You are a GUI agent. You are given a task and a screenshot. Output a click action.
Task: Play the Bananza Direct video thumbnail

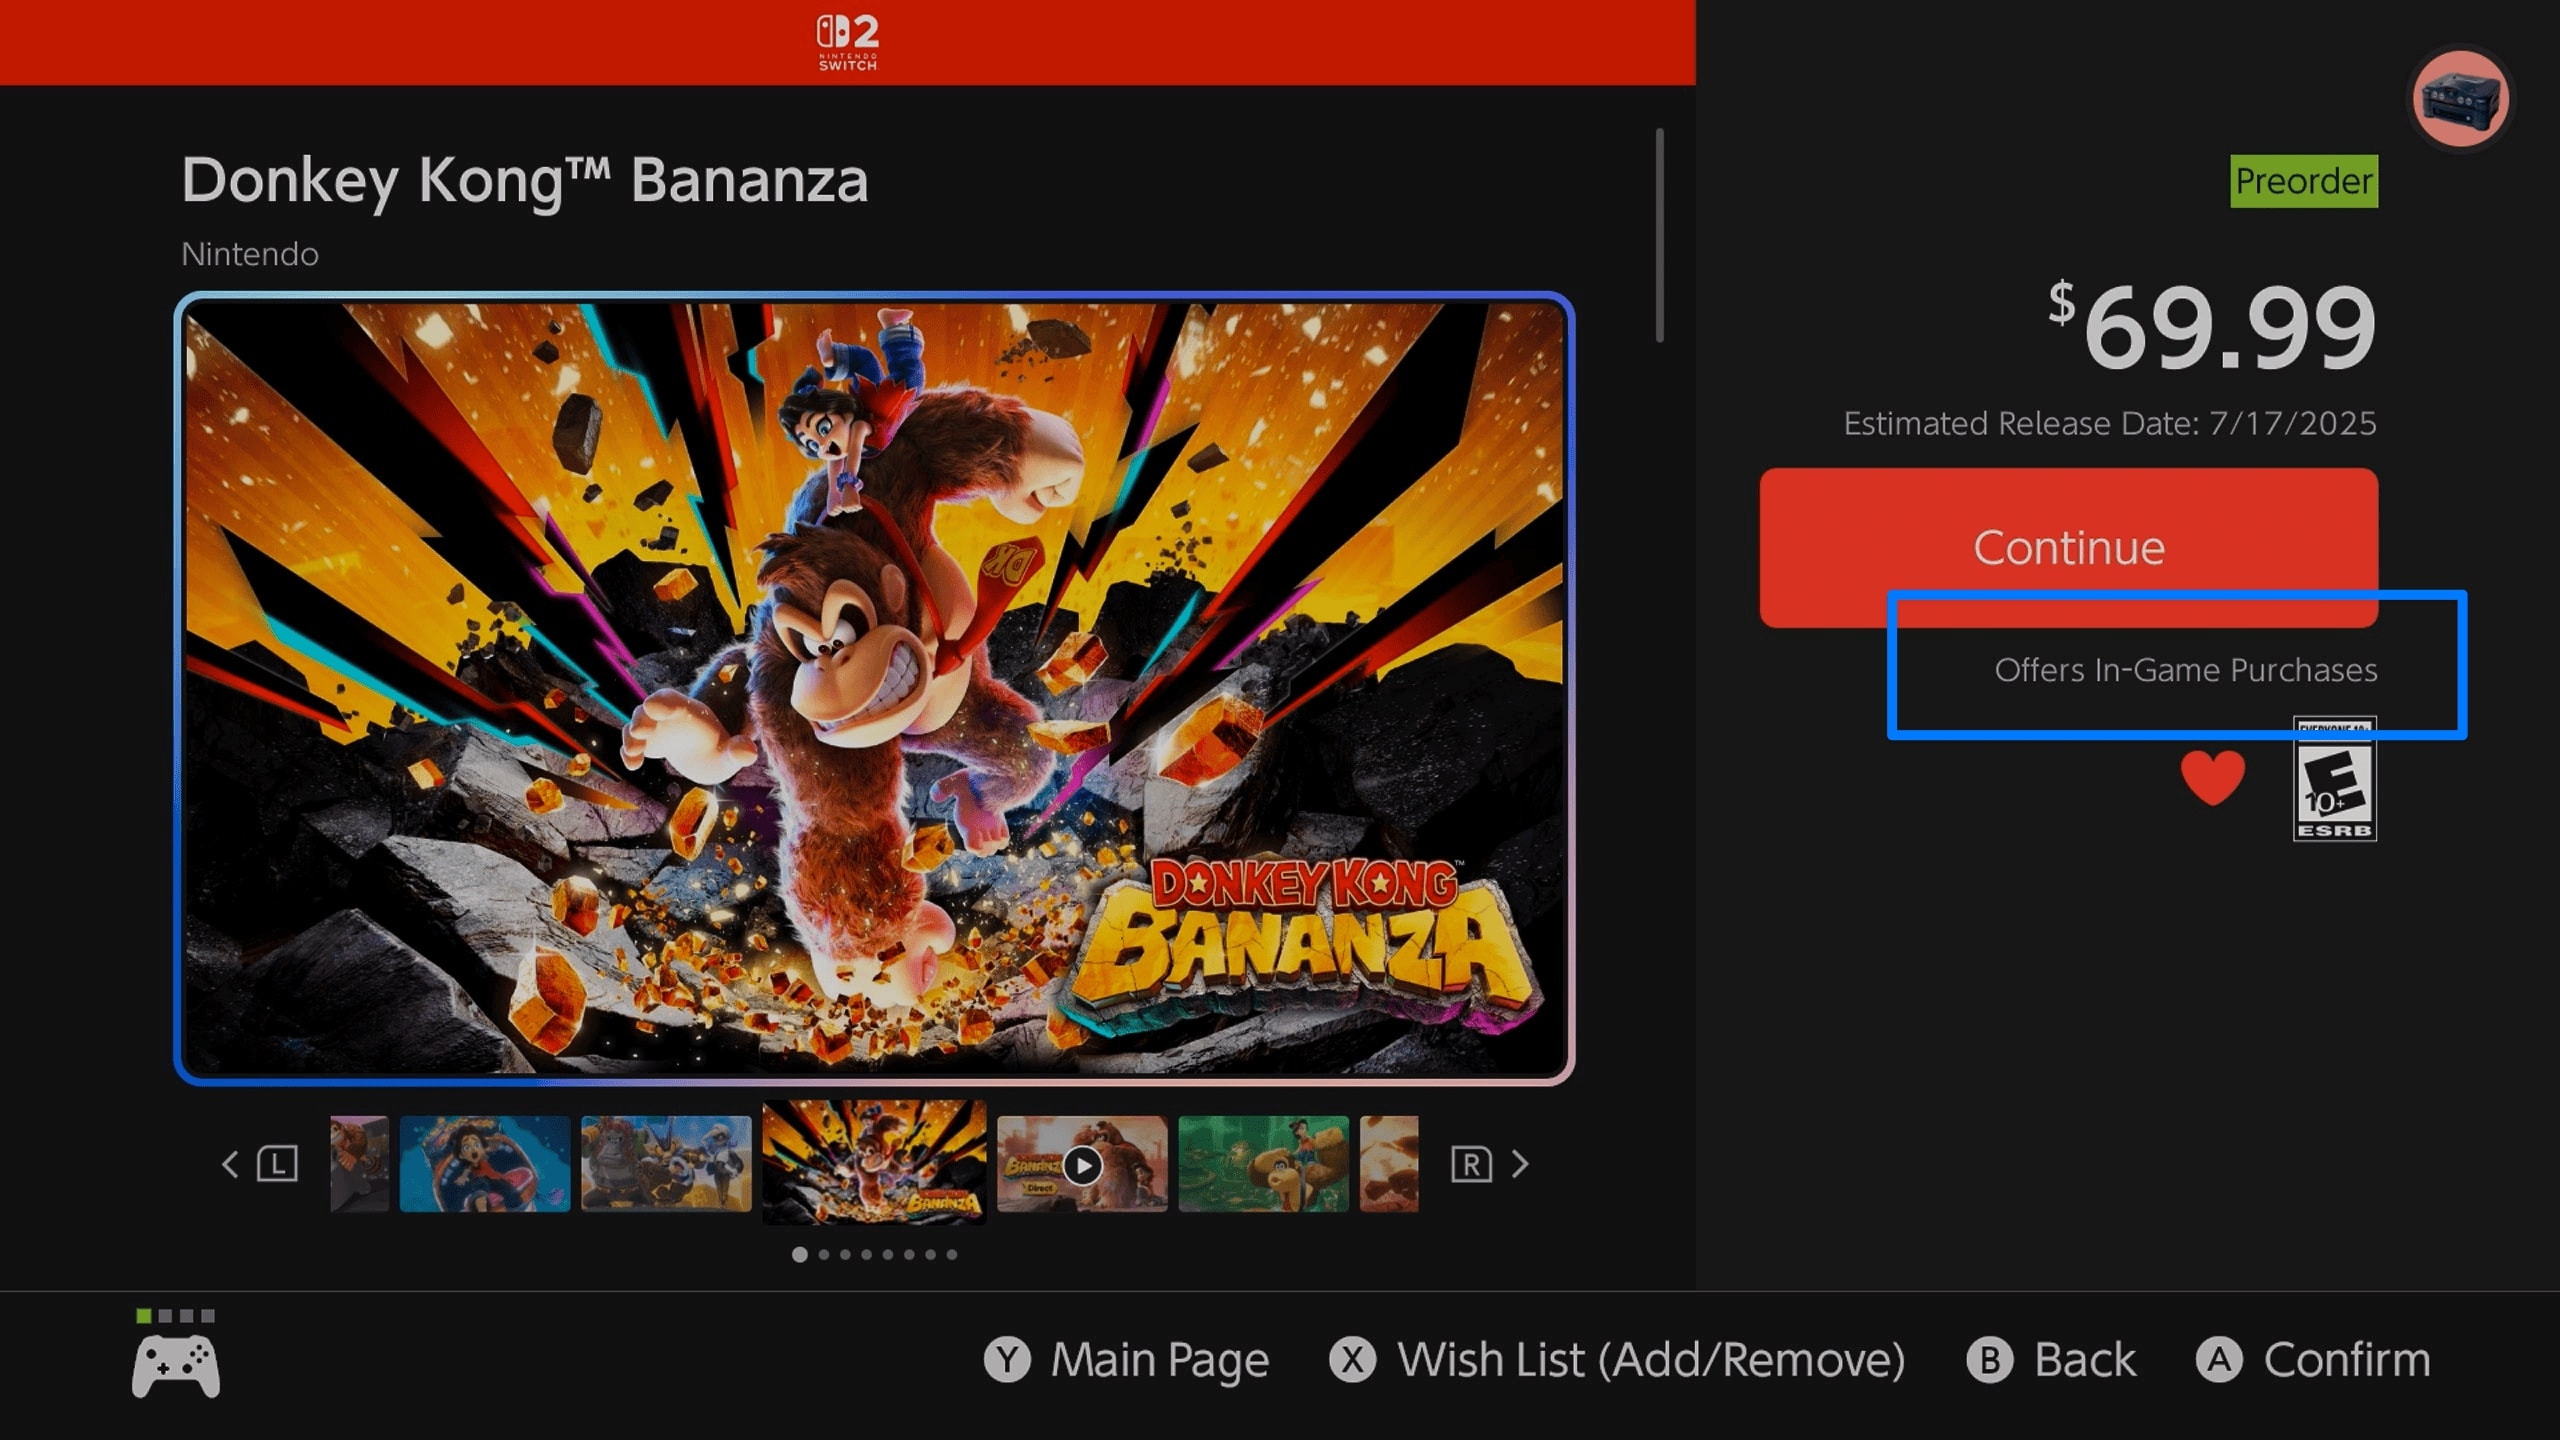pyautogui.click(x=1082, y=1165)
